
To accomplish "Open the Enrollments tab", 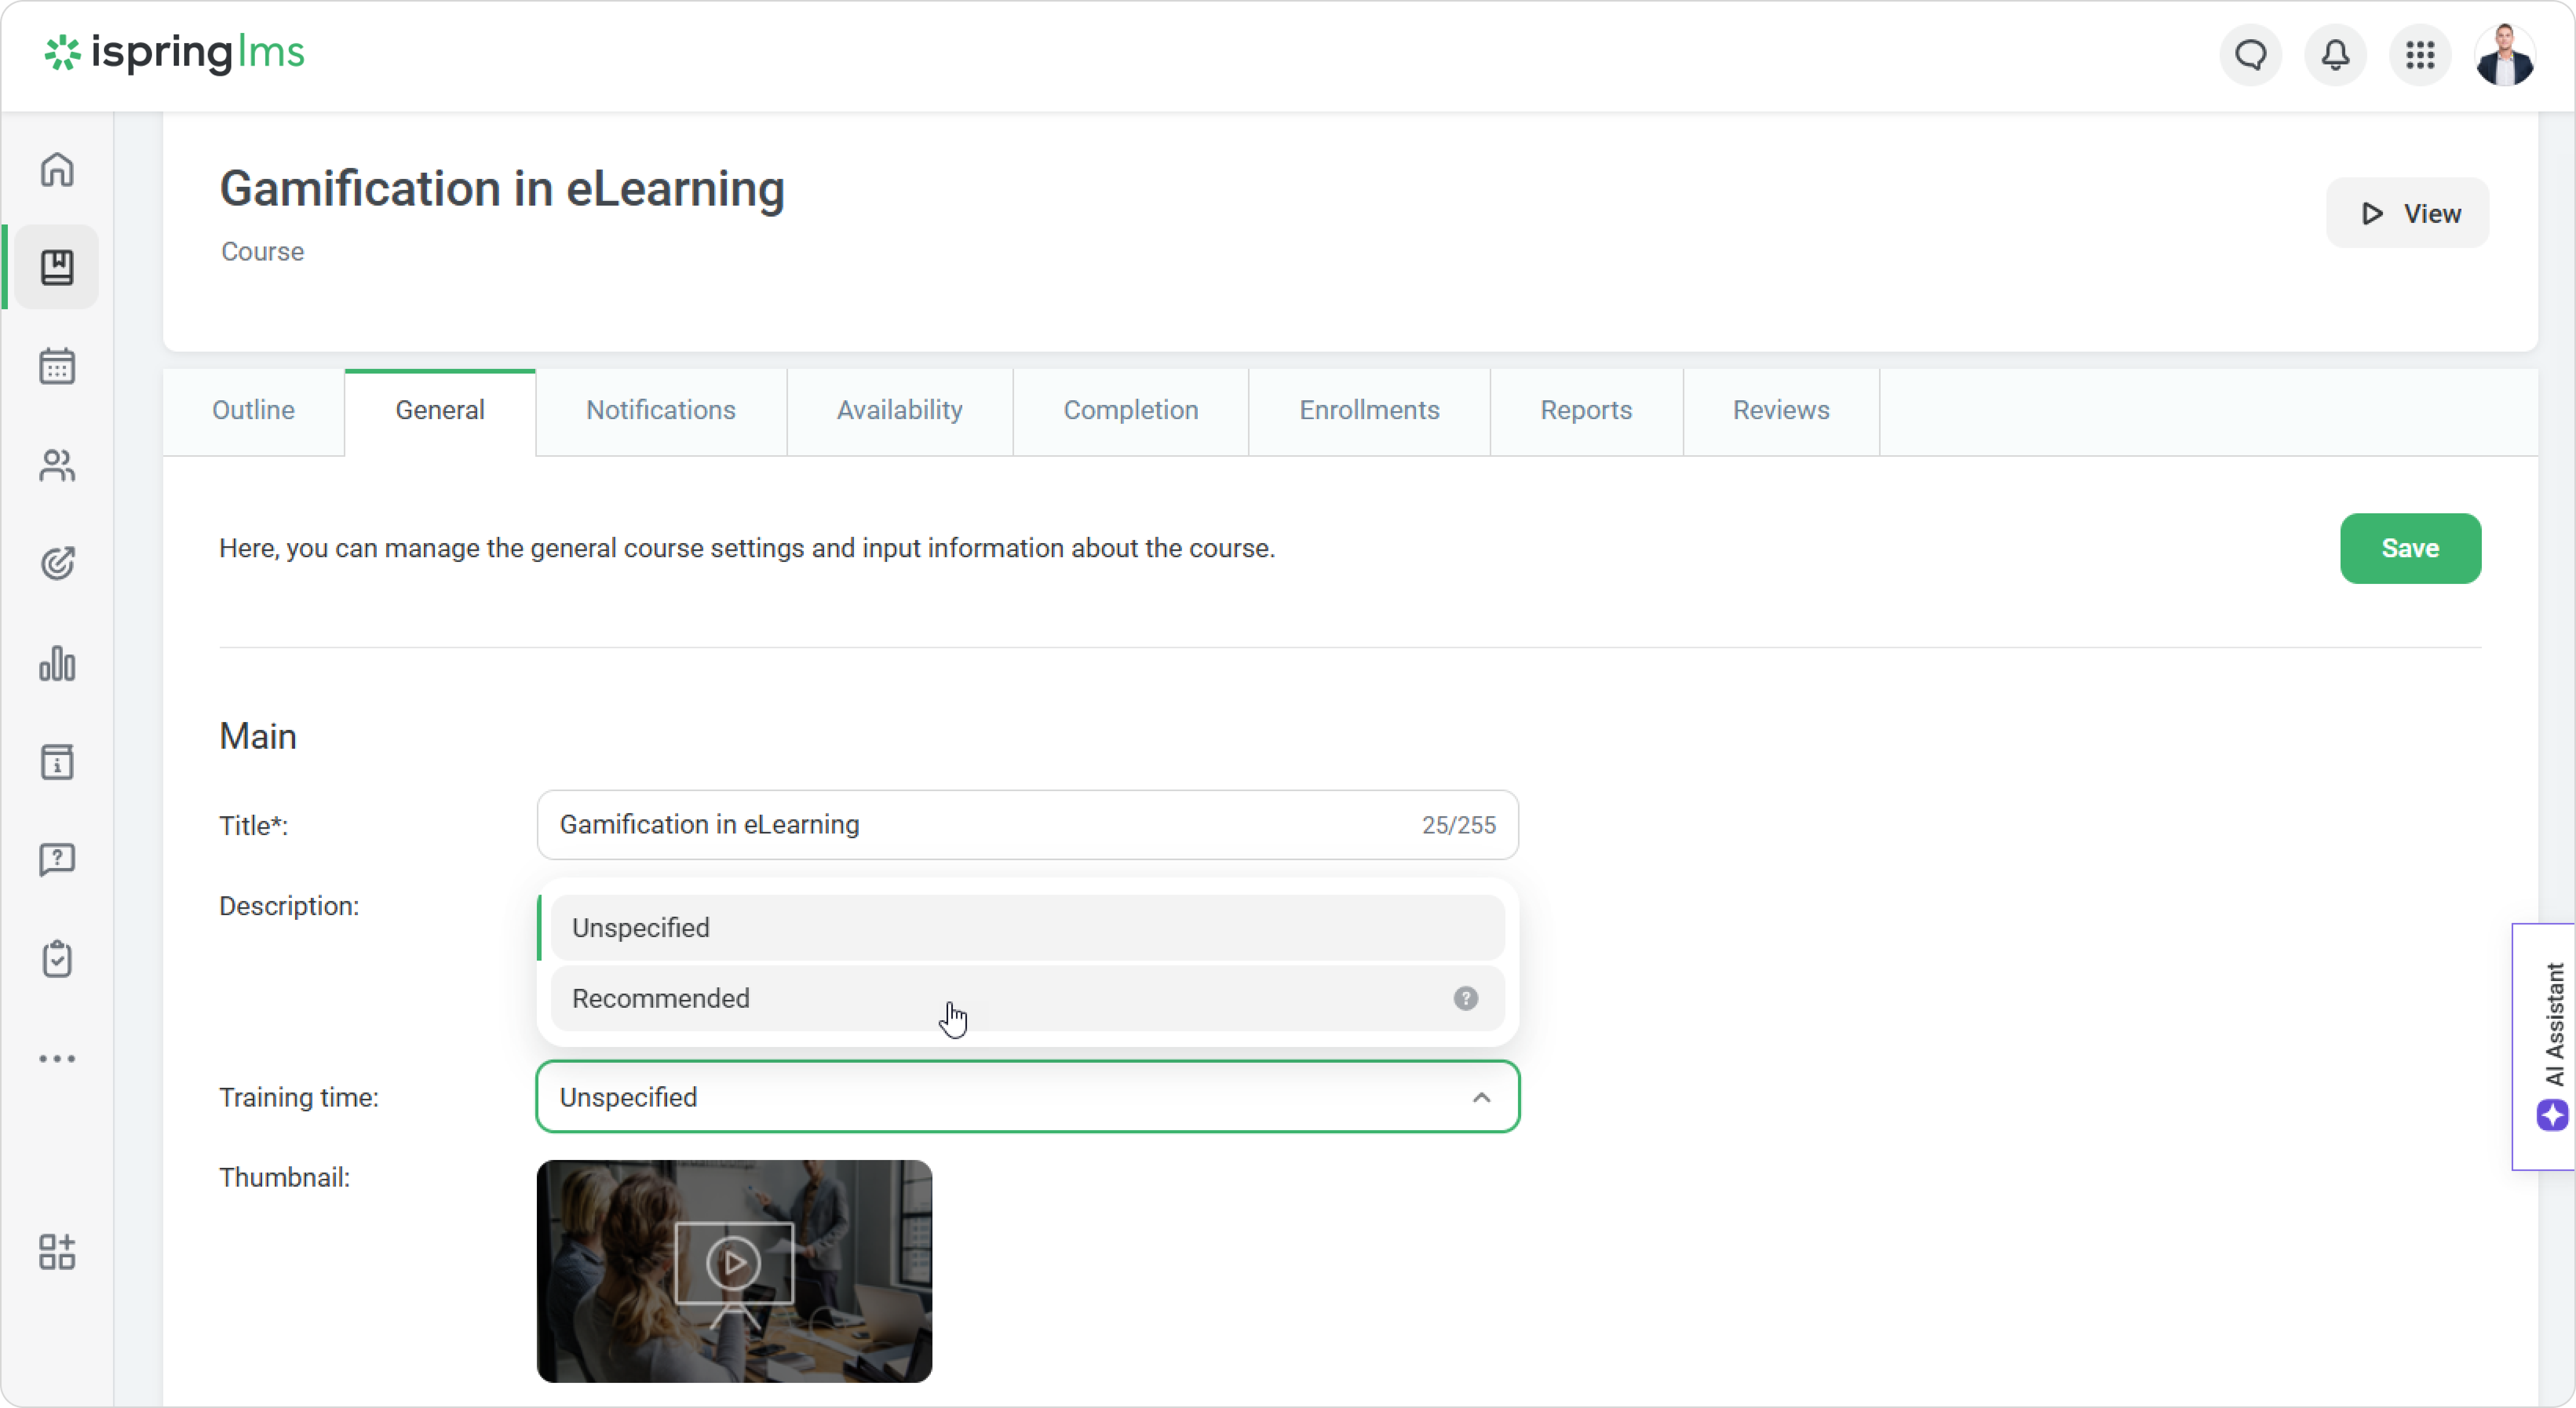I will (1368, 410).
